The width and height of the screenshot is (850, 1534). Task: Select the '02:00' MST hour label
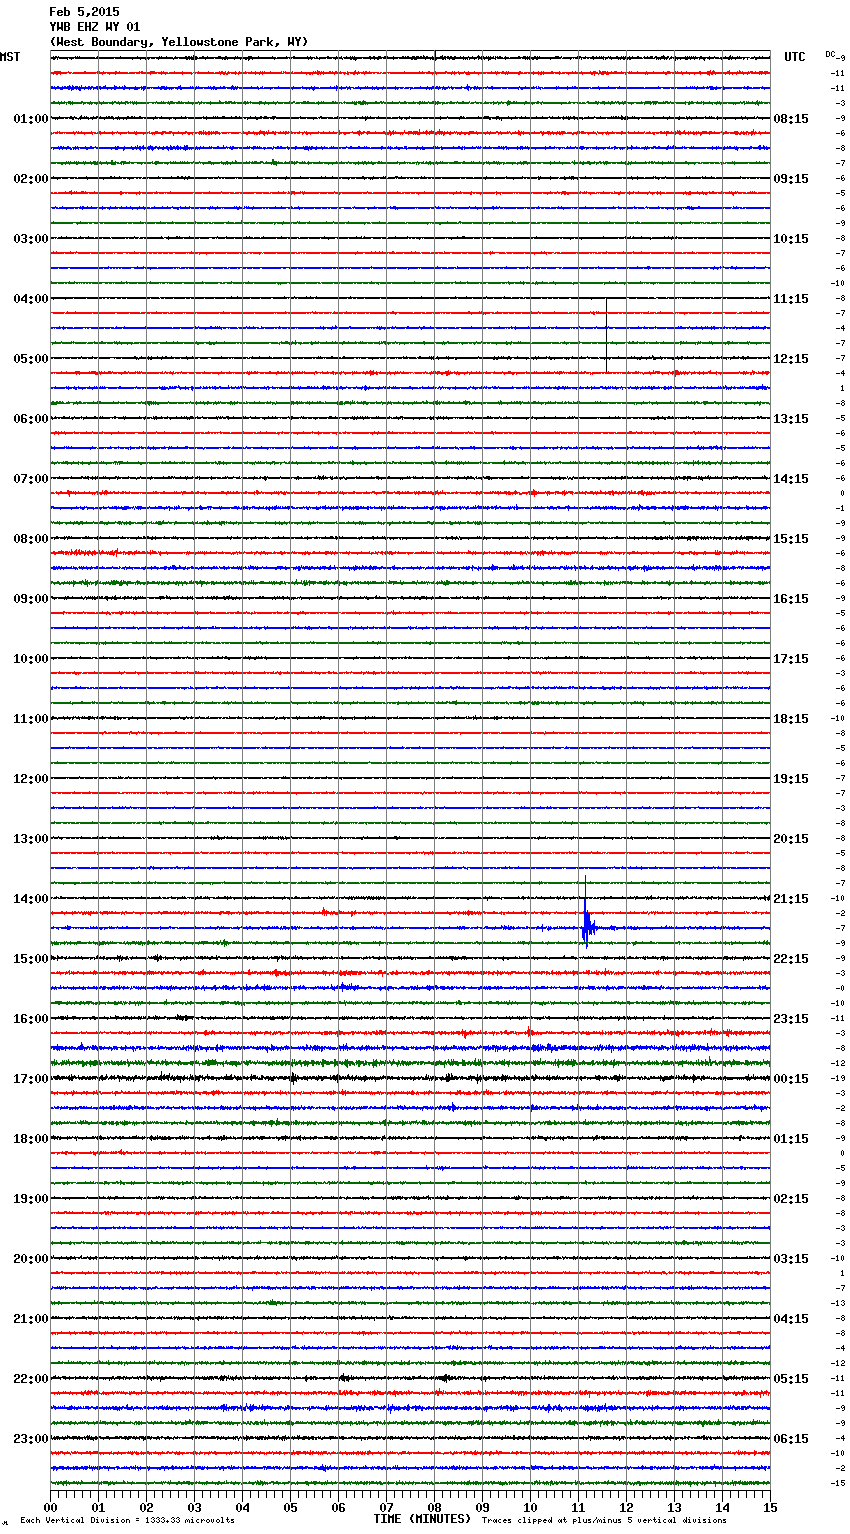(31, 179)
